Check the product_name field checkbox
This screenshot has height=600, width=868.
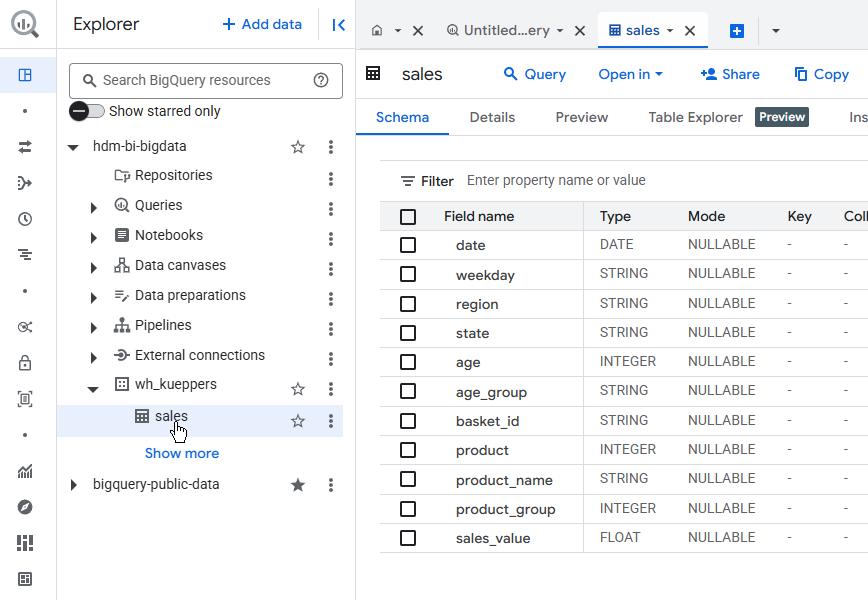408,479
